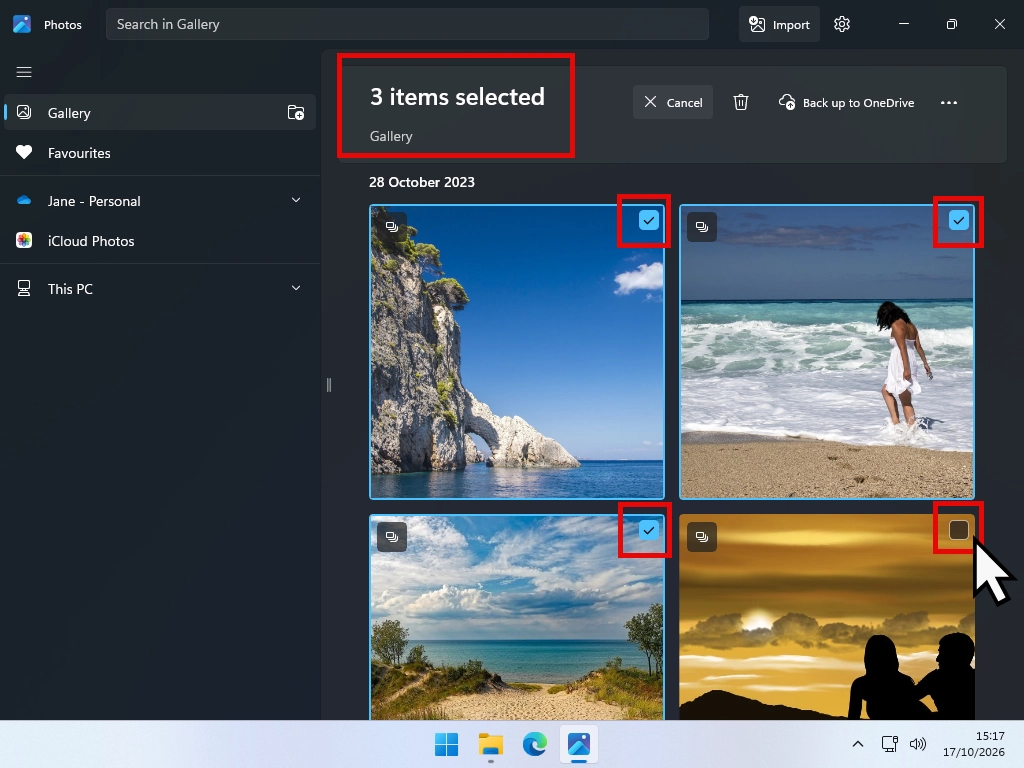The height and width of the screenshot is (768, 1024).
Task: Open the woman in white dress thumbnail
Action: 827,352
